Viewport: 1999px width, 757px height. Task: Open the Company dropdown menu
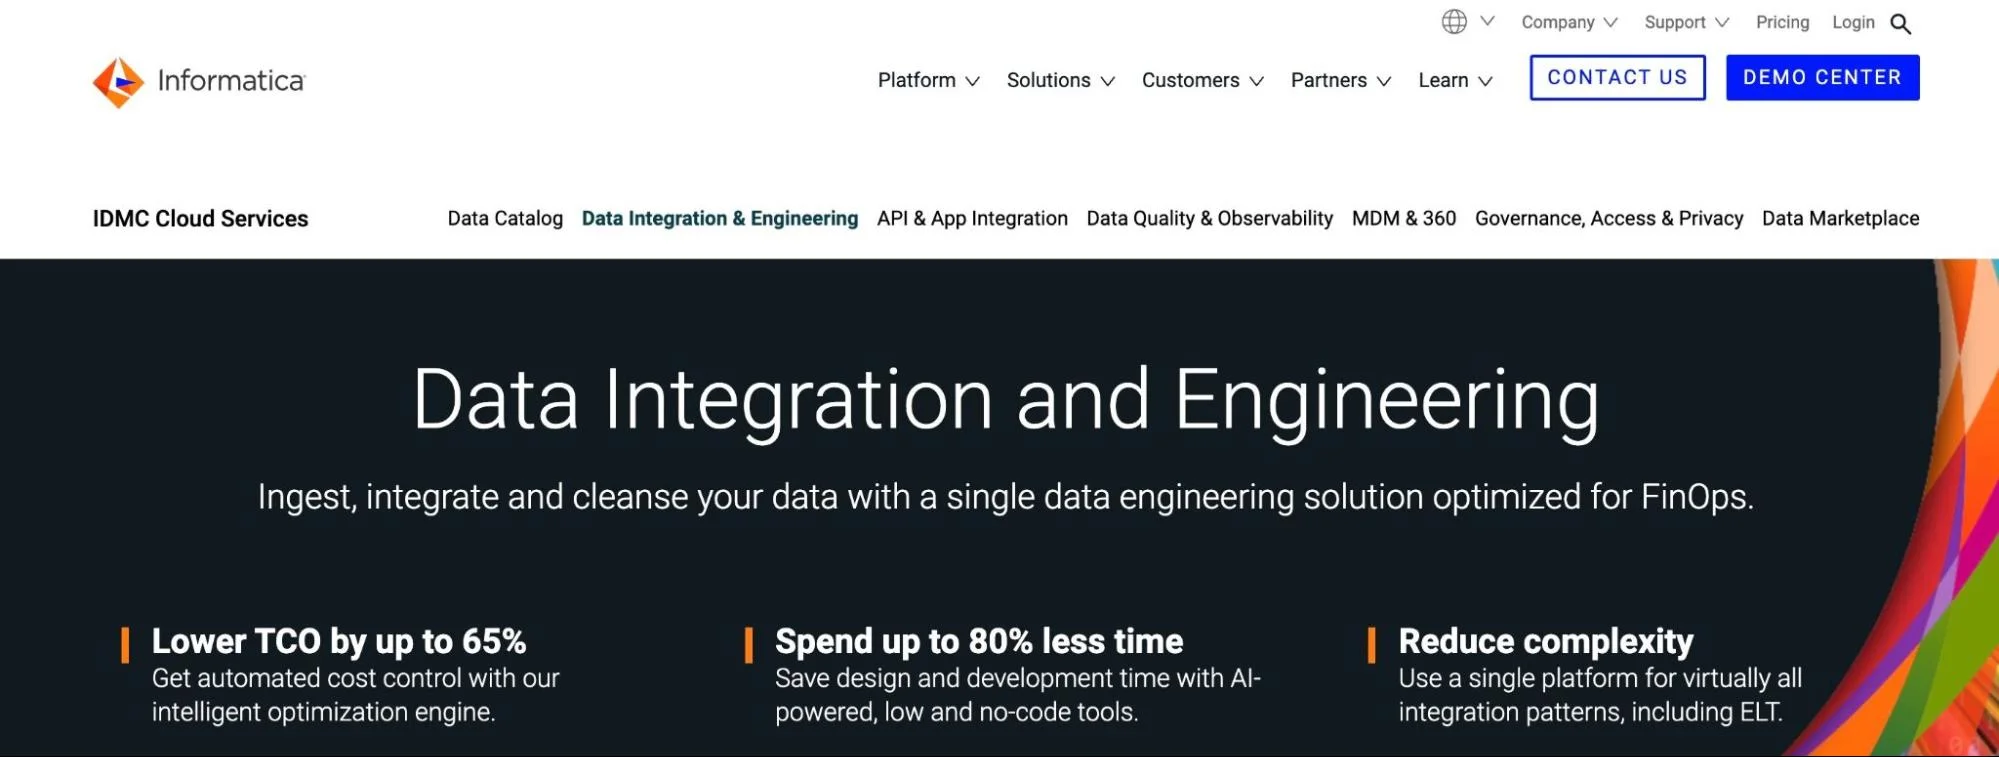(x=1569, y=22)
